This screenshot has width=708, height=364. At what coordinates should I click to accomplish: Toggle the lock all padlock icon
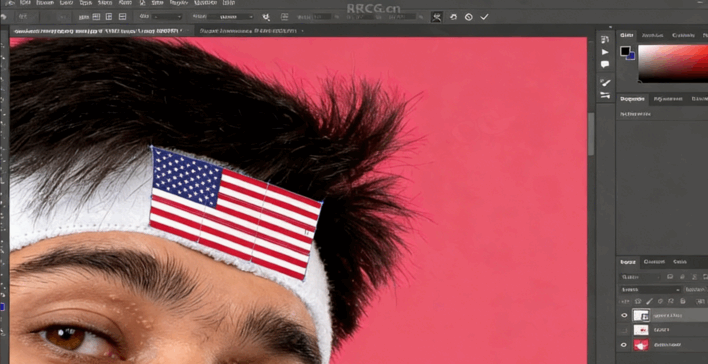pos(683,301)
